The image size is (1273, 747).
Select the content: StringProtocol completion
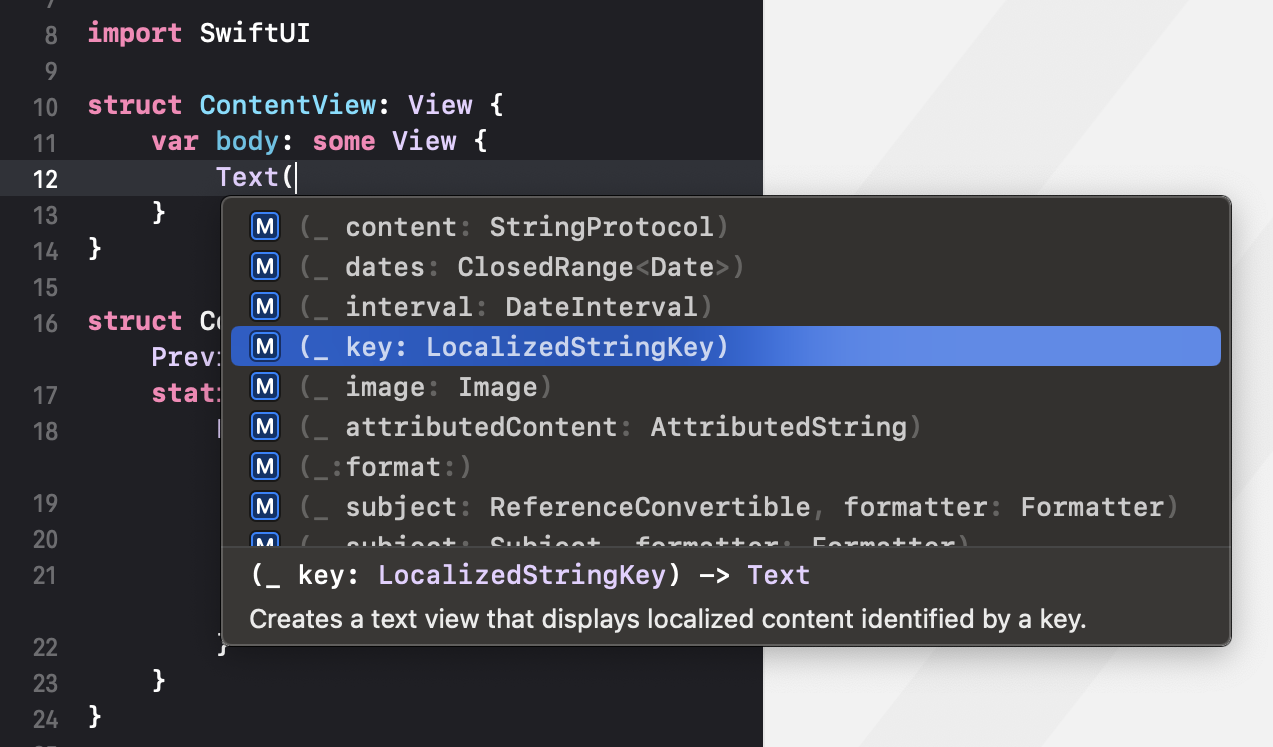(x=726, y=227)
